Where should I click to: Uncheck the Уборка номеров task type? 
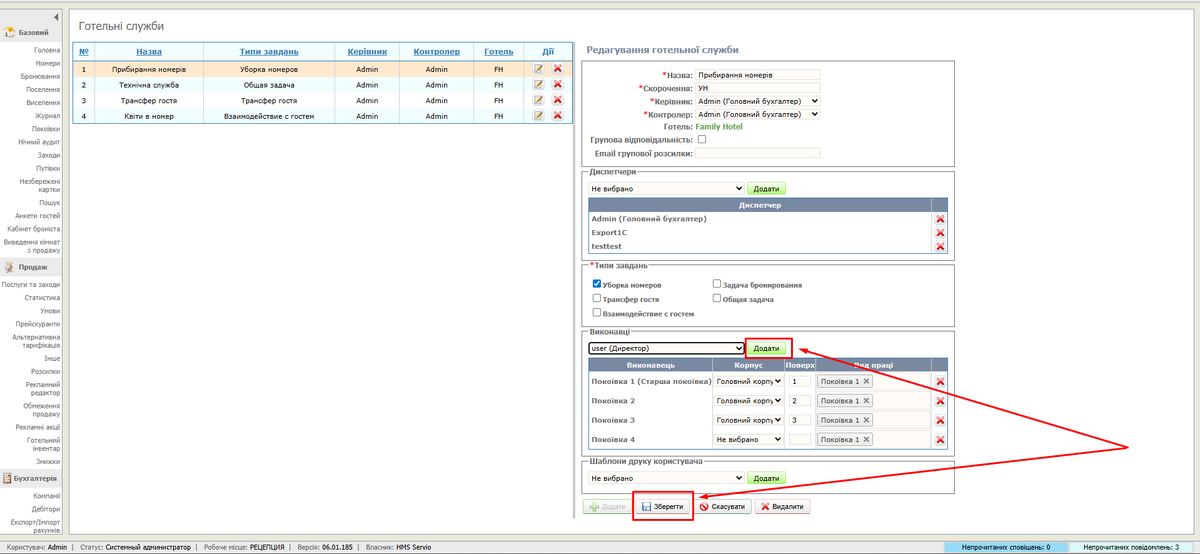(597, 284)
